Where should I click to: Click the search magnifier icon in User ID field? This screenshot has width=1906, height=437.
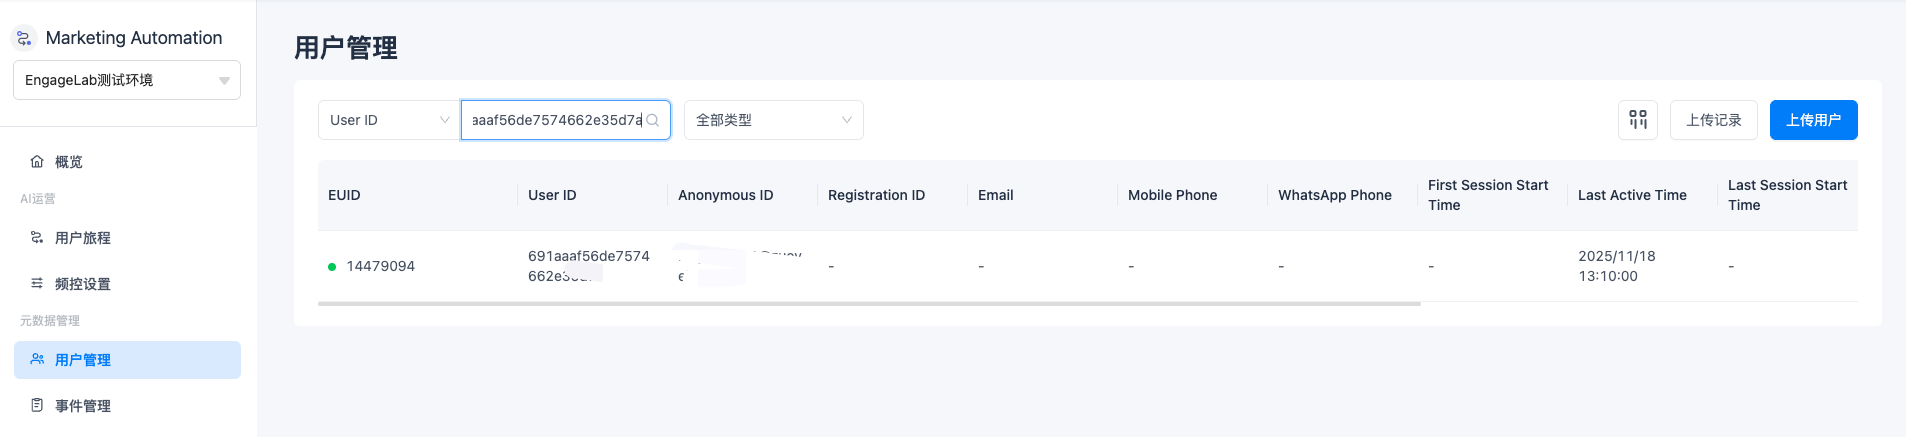click(653, 120)
